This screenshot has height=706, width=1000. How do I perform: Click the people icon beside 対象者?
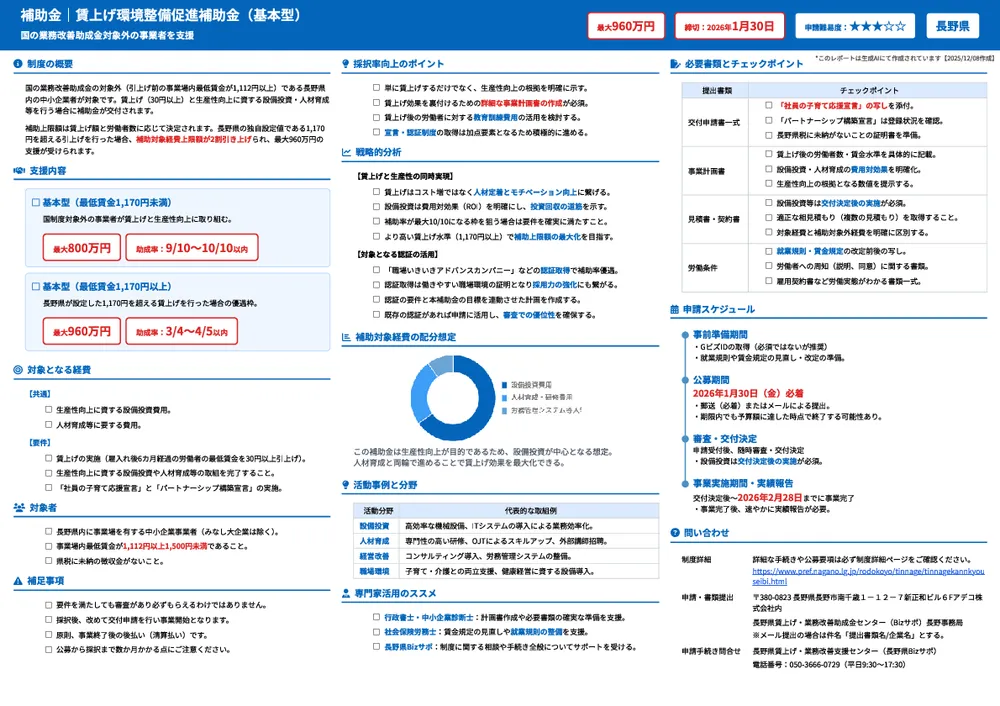18,507
